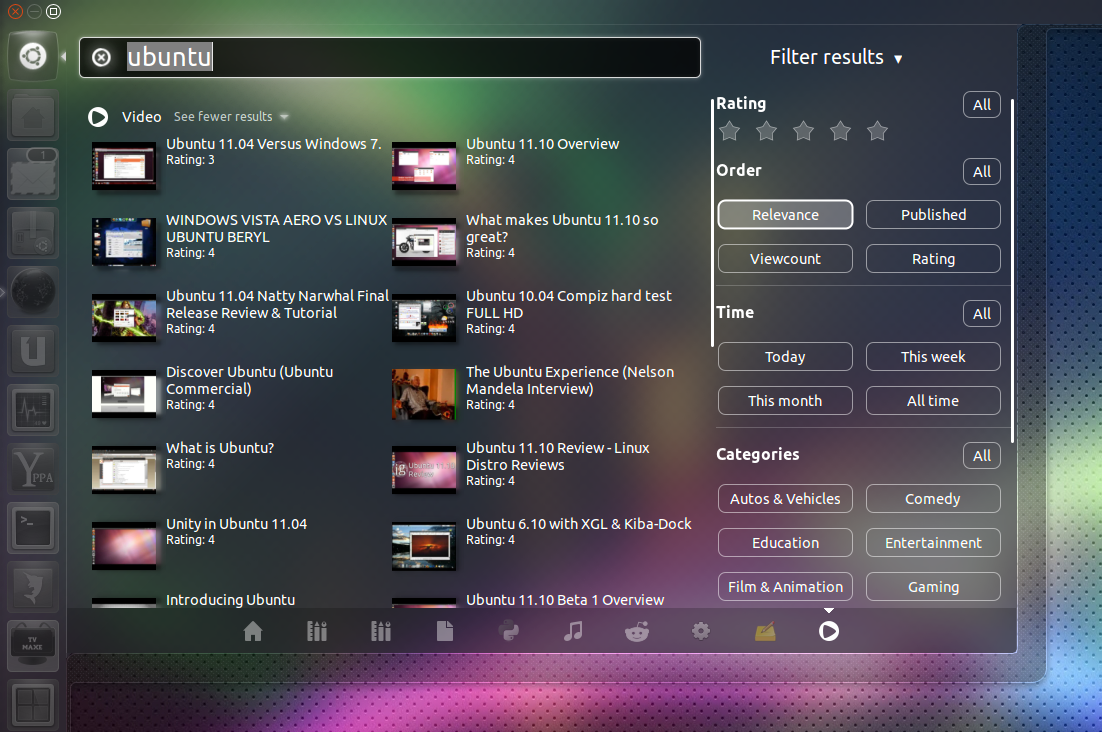The image size is (1102, 732).
Task: Open "What makes Ubuntu 11.10 so great?"
Action: click(x=562, y=228)
